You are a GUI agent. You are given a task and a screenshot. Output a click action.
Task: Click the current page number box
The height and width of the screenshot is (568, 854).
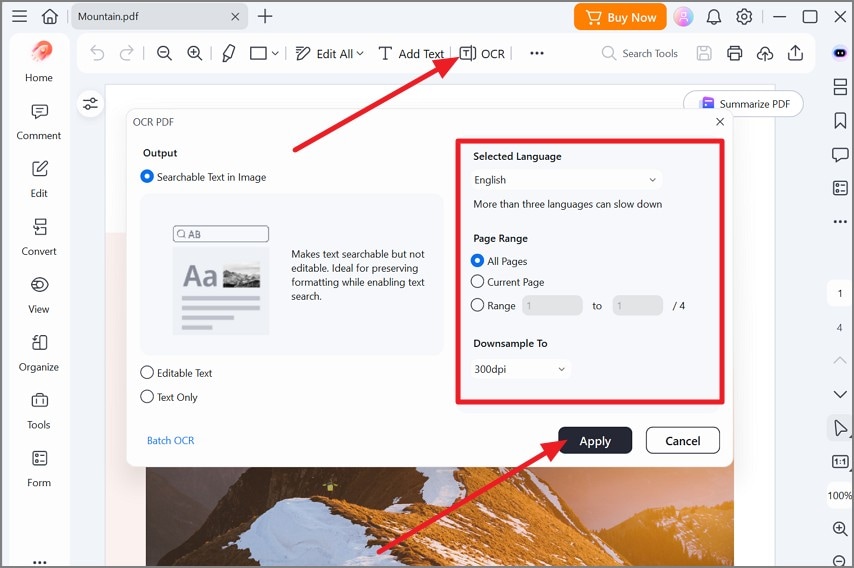click(x=839, y=294)
